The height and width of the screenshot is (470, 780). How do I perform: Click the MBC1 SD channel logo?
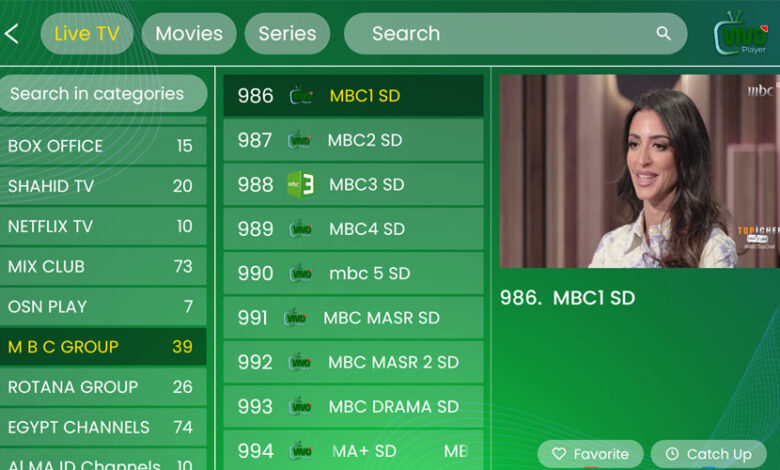point(301,96)
